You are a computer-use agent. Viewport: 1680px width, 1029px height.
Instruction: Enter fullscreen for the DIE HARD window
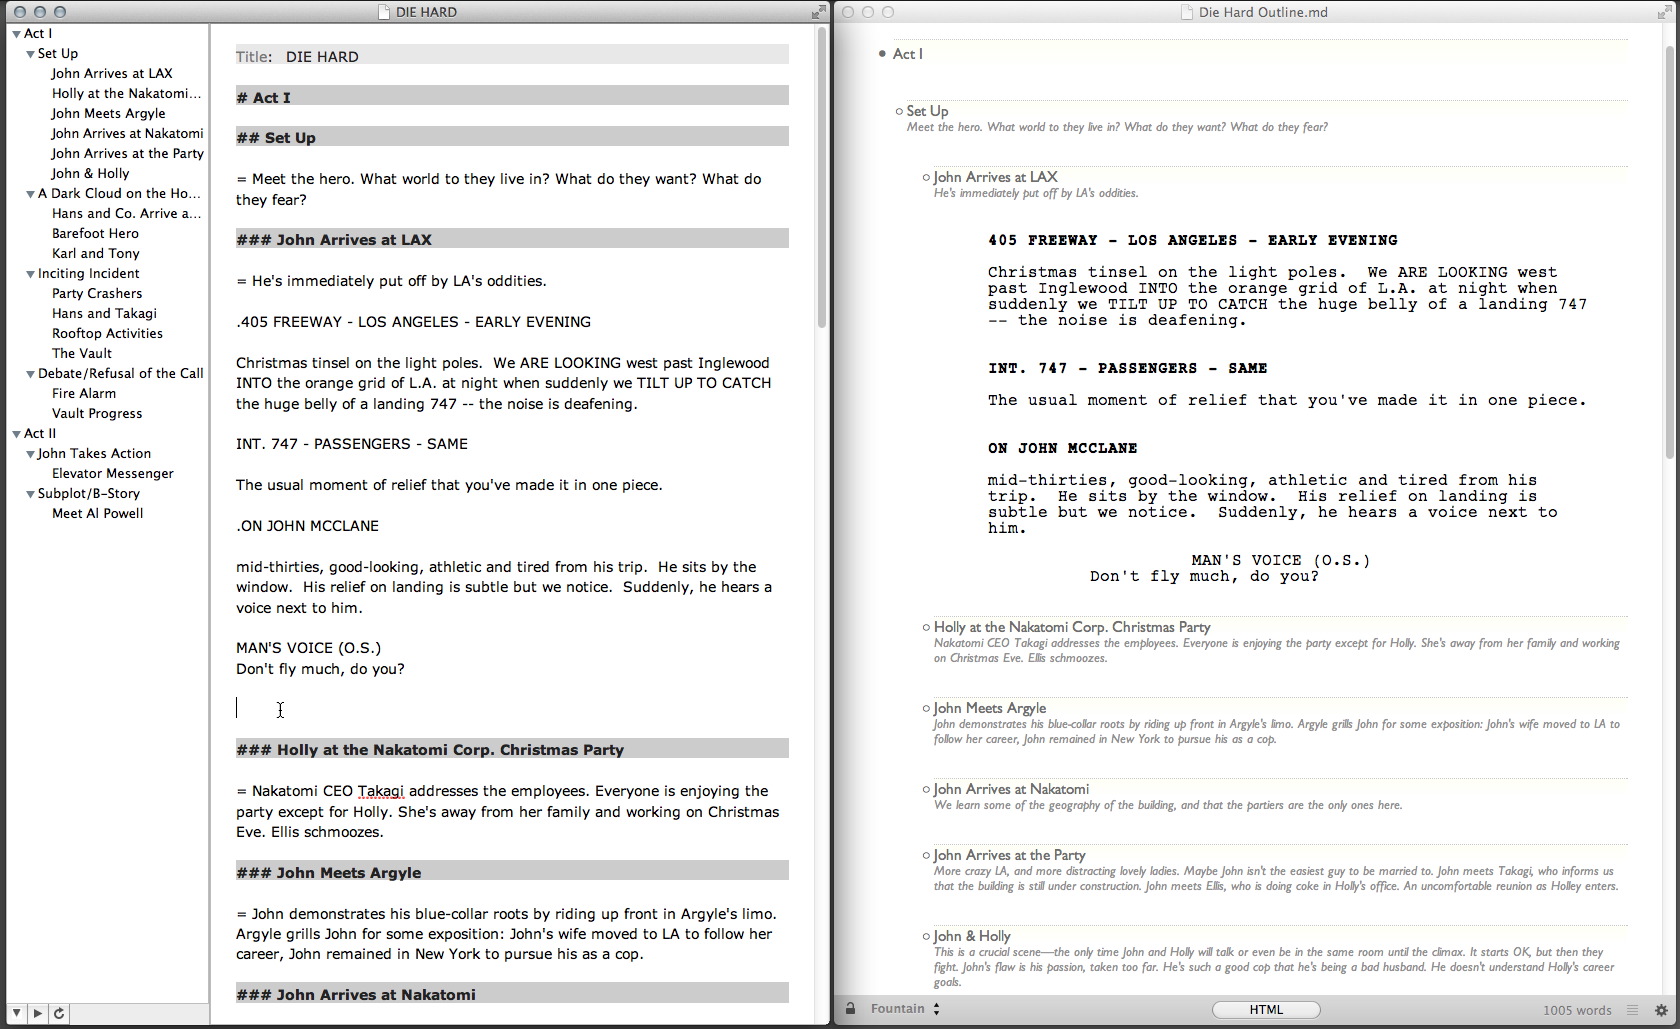[818, 12]
